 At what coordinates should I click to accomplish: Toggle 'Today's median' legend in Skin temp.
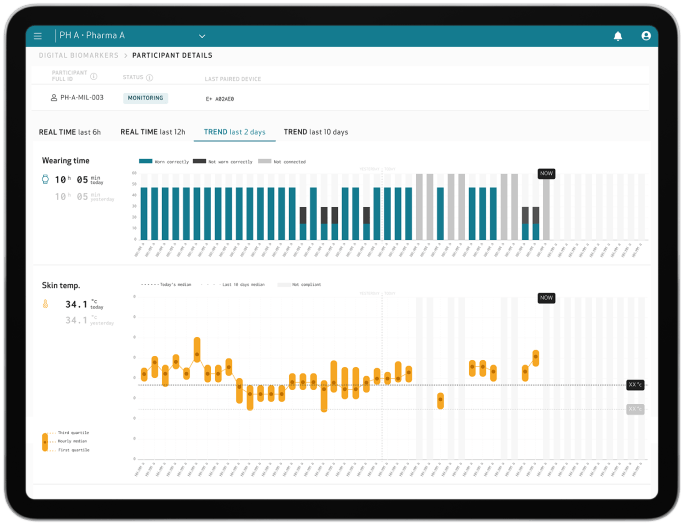(165, 284)
